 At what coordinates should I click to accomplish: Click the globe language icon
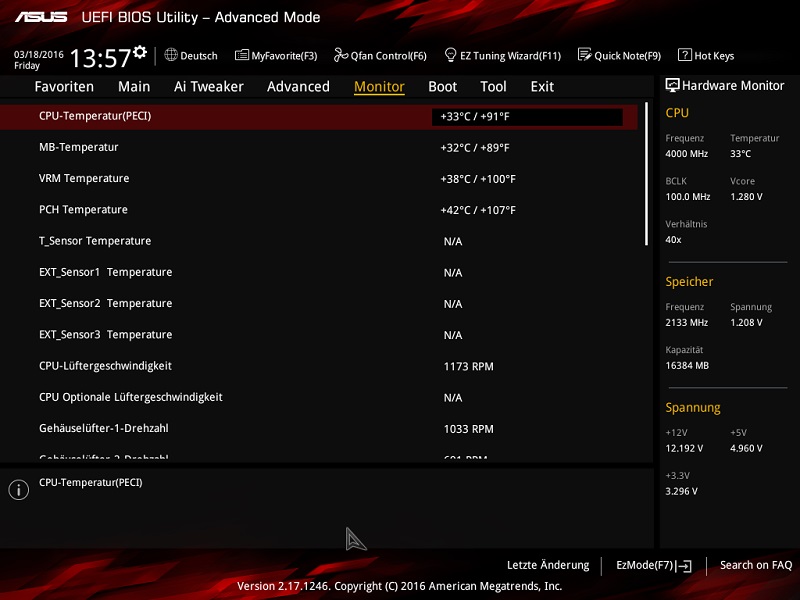[x=171, y=55]
